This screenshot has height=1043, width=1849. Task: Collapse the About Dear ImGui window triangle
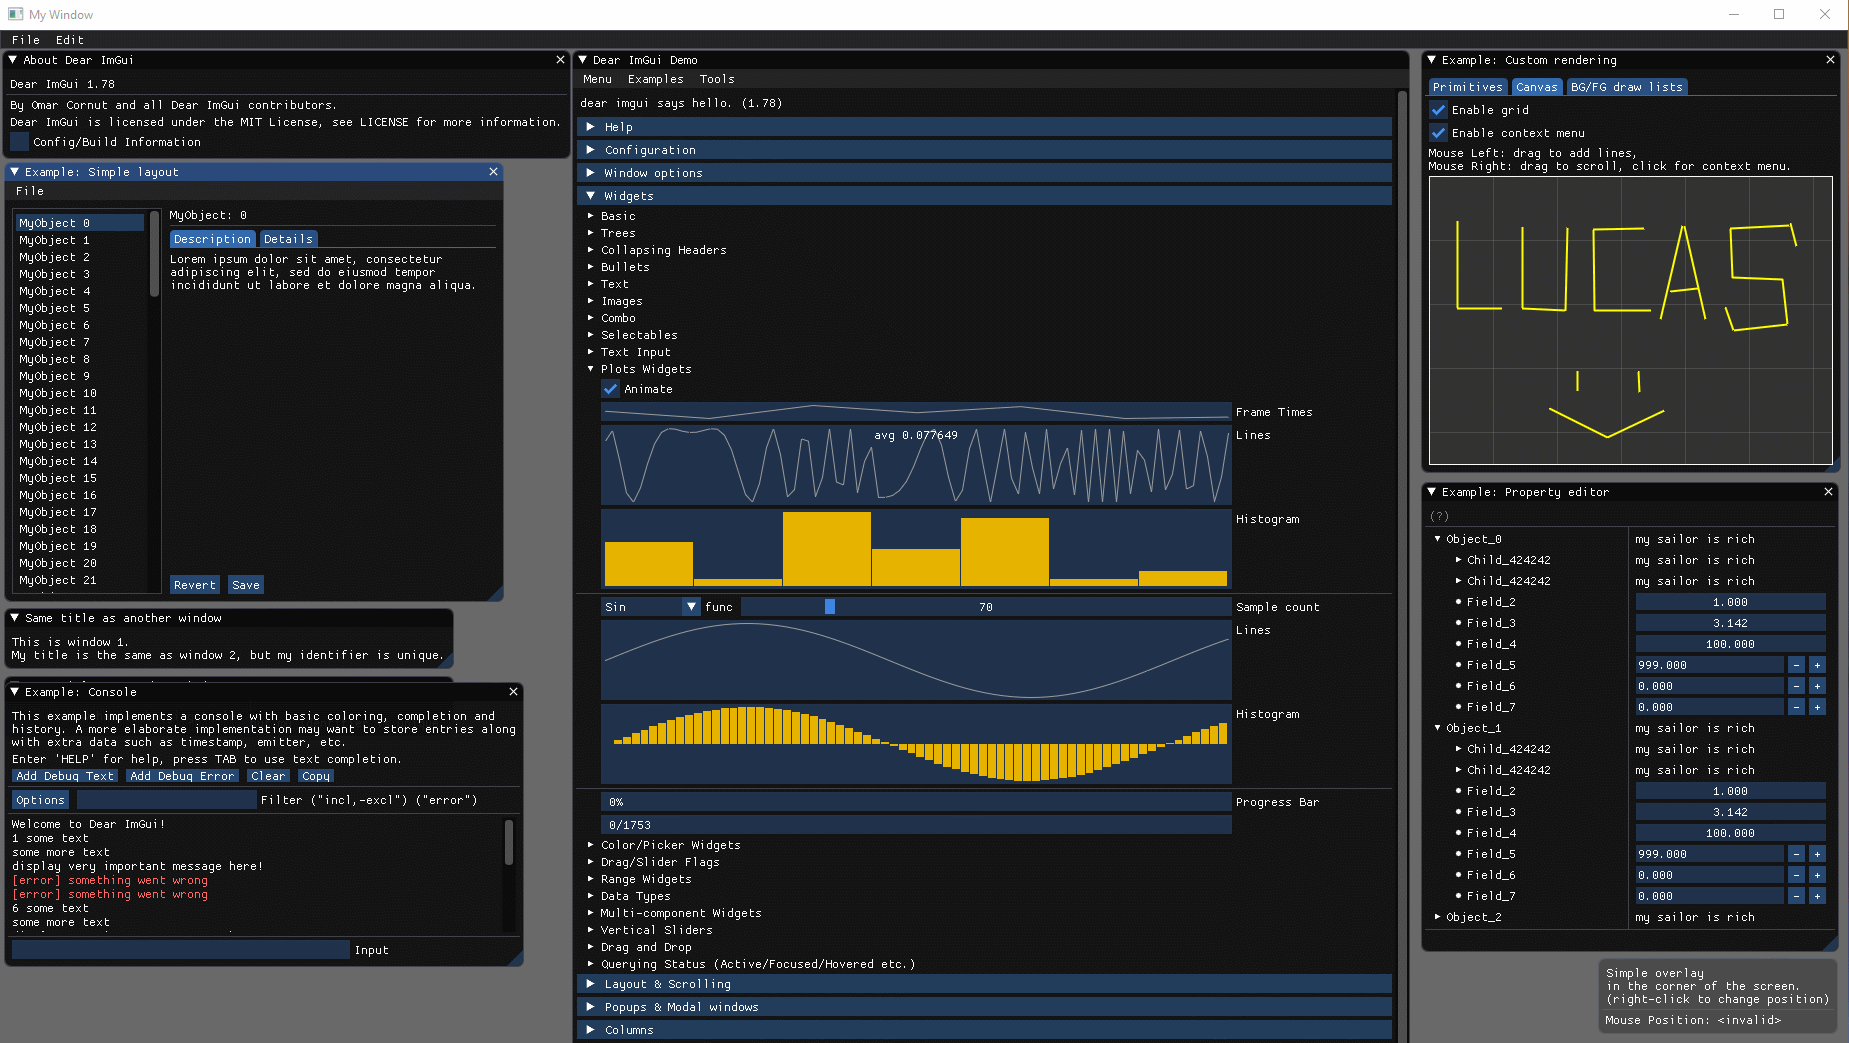[13, 60]
